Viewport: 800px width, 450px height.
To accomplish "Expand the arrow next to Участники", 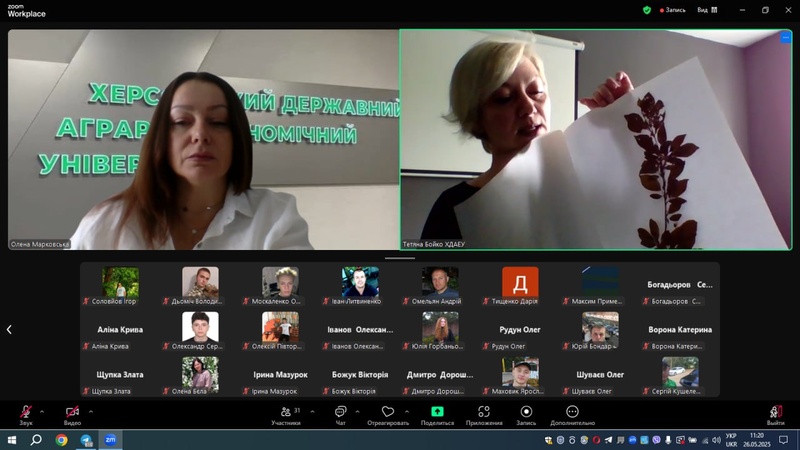I will 312,410.
